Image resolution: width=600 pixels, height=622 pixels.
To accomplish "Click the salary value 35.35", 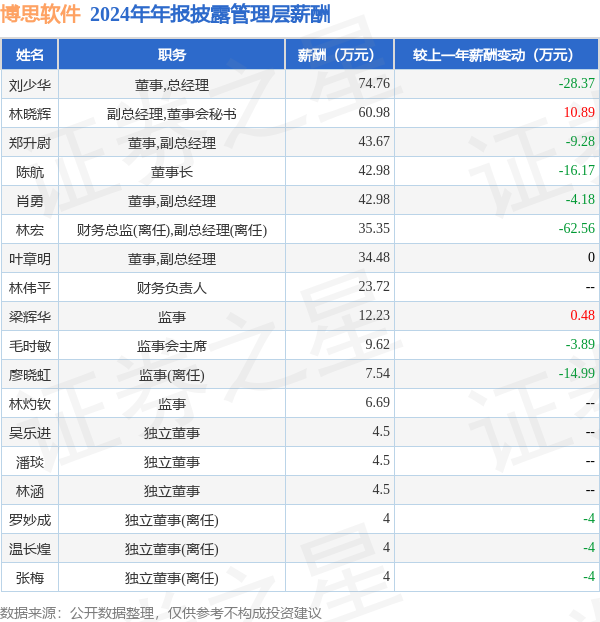I will pos(374,228).
